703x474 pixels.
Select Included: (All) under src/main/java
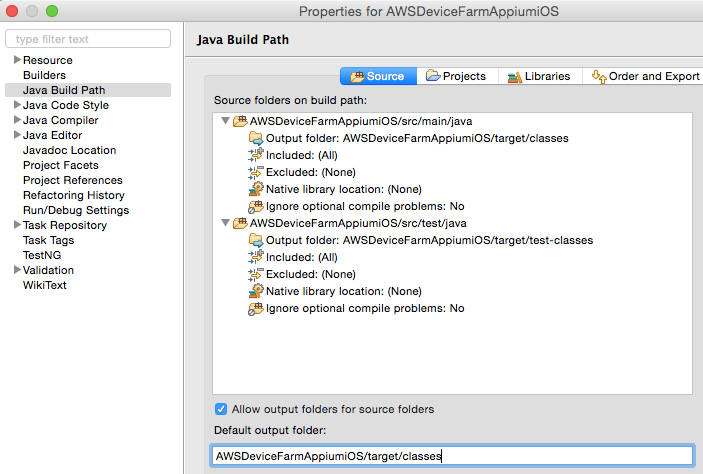(x=301, y=155)
